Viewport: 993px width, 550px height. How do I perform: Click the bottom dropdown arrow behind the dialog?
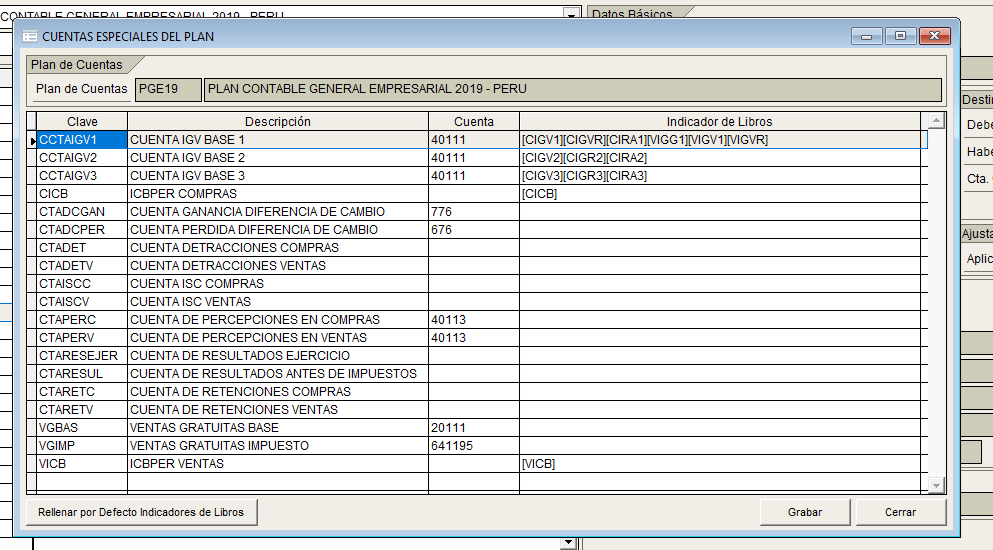click(568, 543)
